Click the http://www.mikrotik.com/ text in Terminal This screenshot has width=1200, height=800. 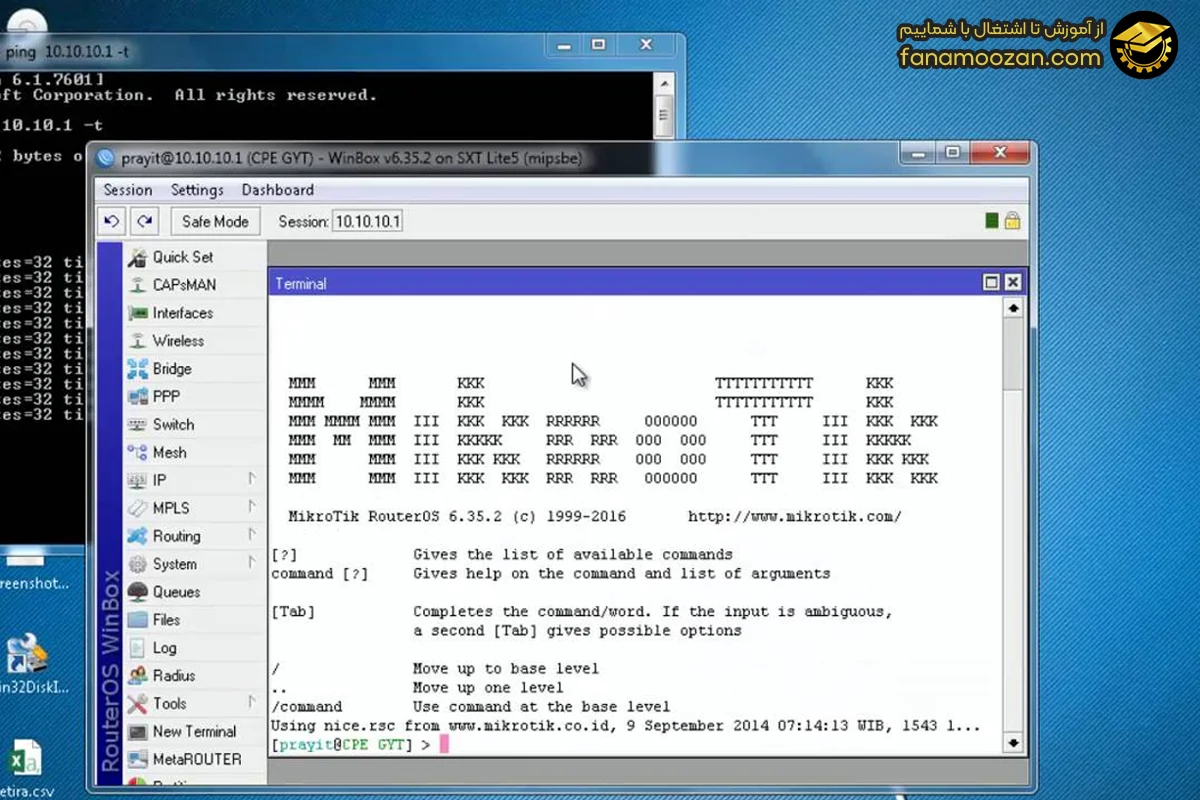795,517
